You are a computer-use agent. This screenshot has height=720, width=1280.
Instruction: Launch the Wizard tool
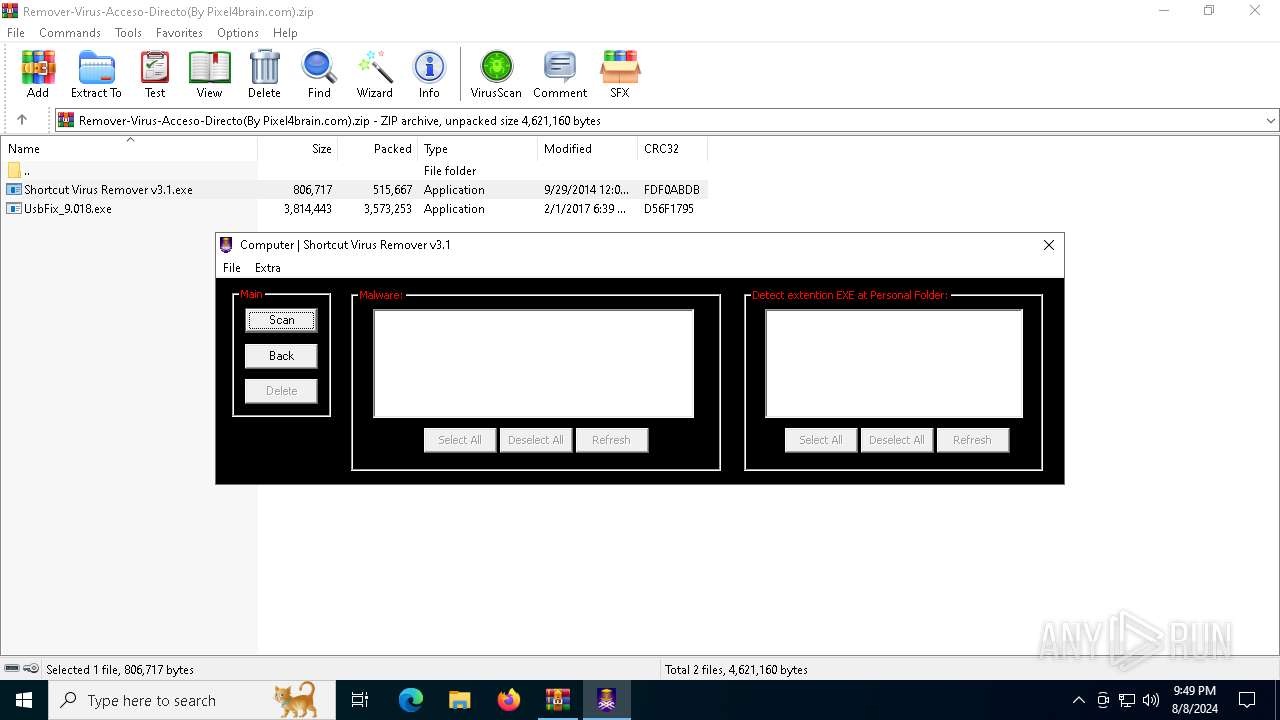[x=375, y=74]
